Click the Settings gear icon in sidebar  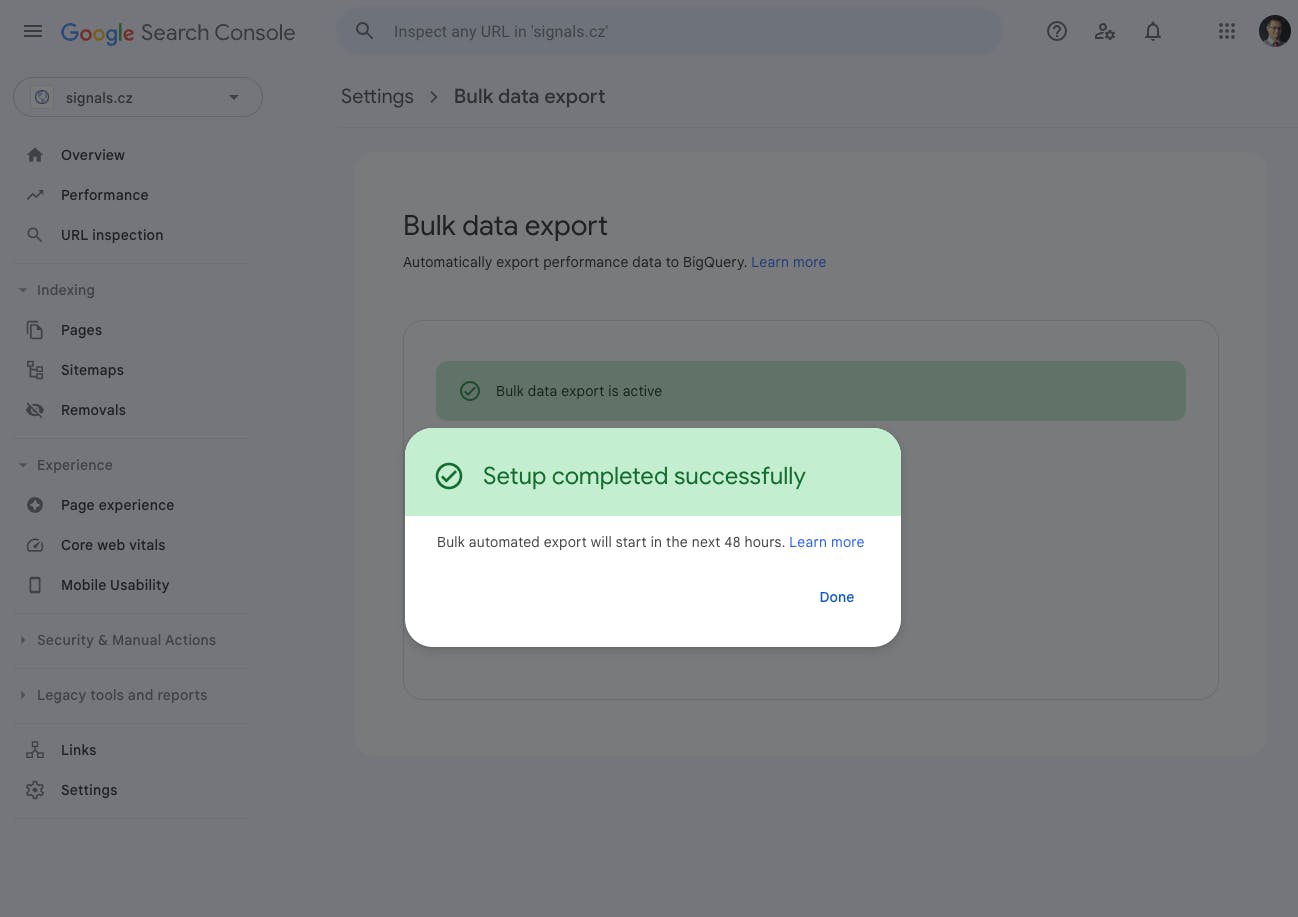click(35, 790)
